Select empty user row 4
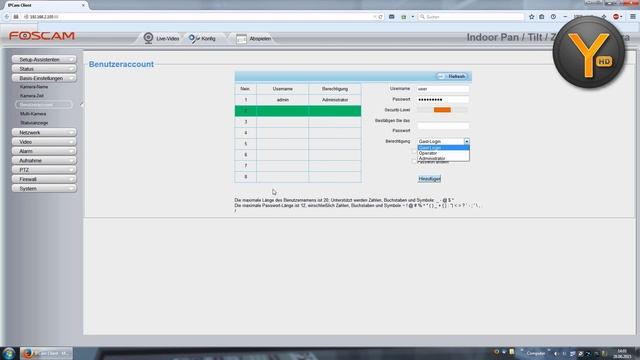The width and height of the screenshot is (640, 360). click(x=298, y=133)
